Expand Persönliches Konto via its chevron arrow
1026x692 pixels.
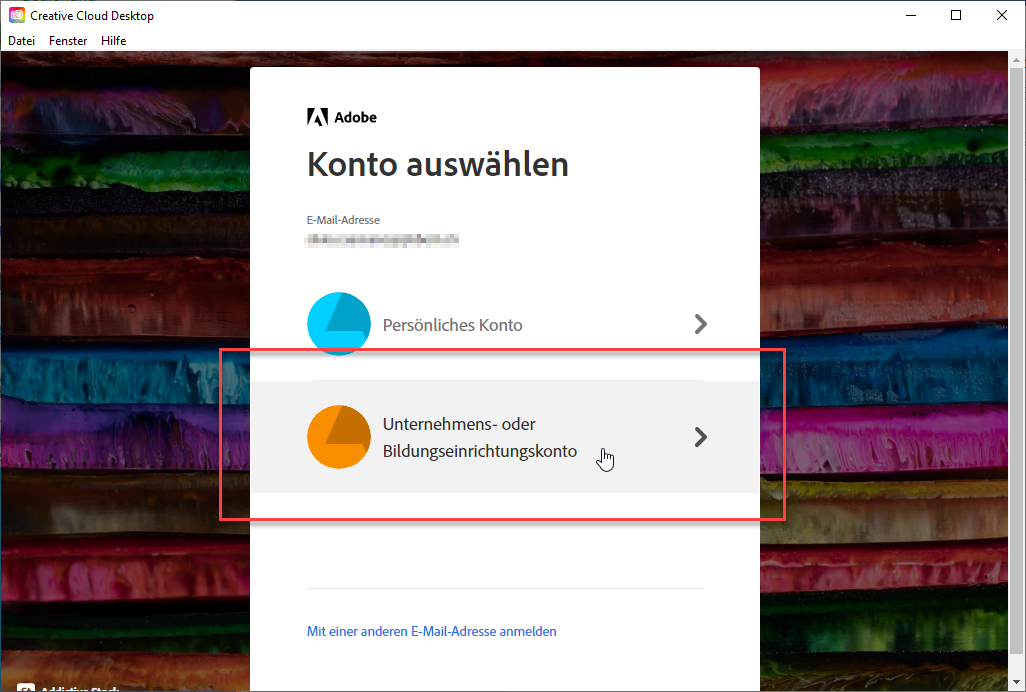[x=700, y=324]
